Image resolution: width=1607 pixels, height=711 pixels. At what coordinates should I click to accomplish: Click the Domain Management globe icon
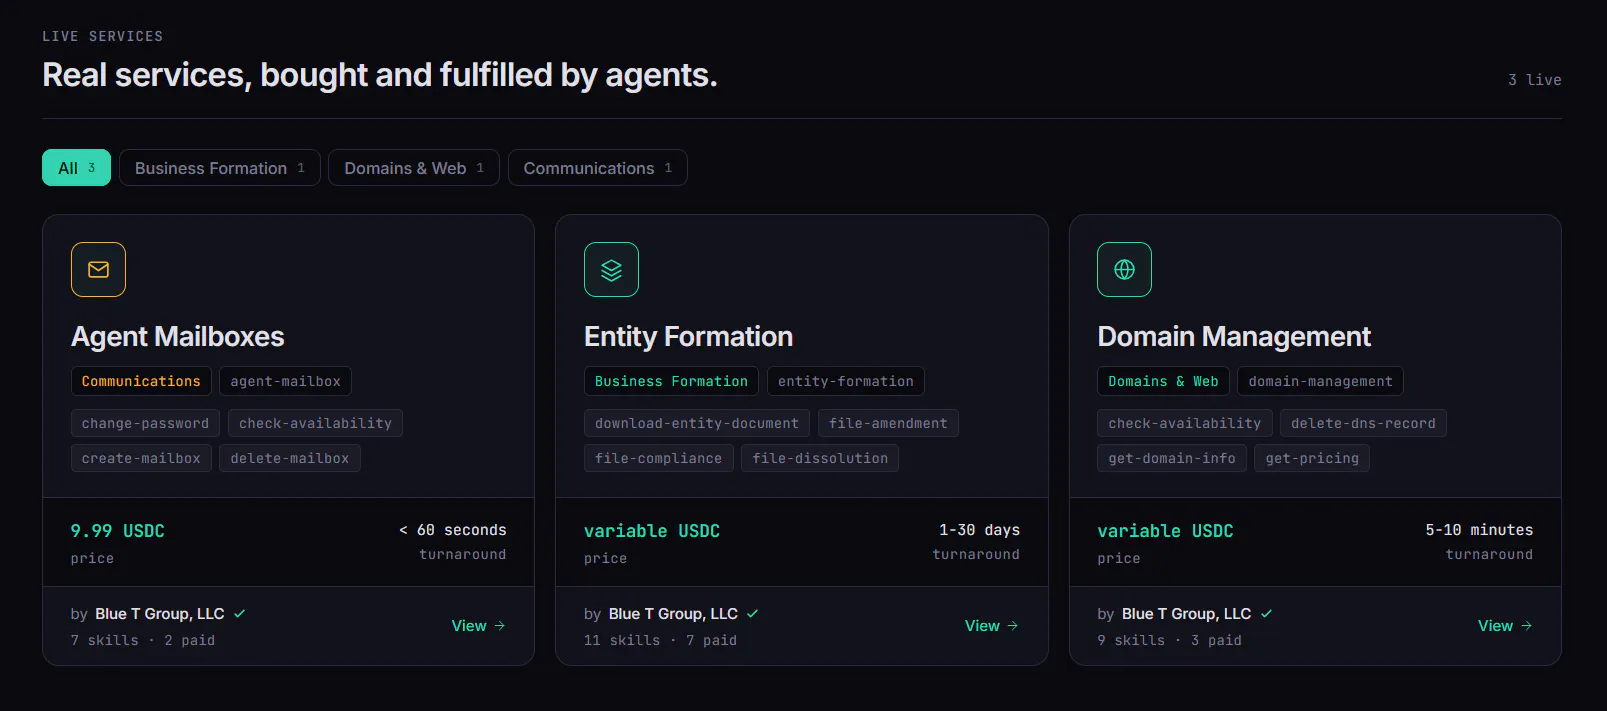(x=1124, y=269)
